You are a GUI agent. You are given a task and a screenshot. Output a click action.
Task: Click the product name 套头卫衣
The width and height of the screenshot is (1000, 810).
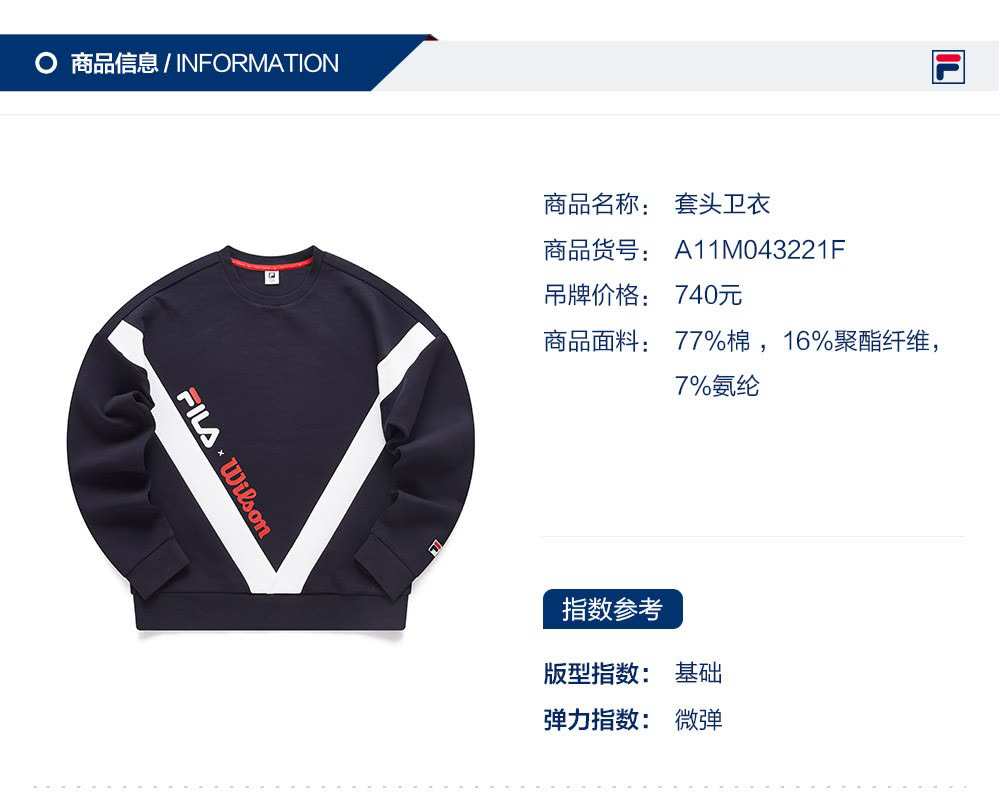point(723,204)
